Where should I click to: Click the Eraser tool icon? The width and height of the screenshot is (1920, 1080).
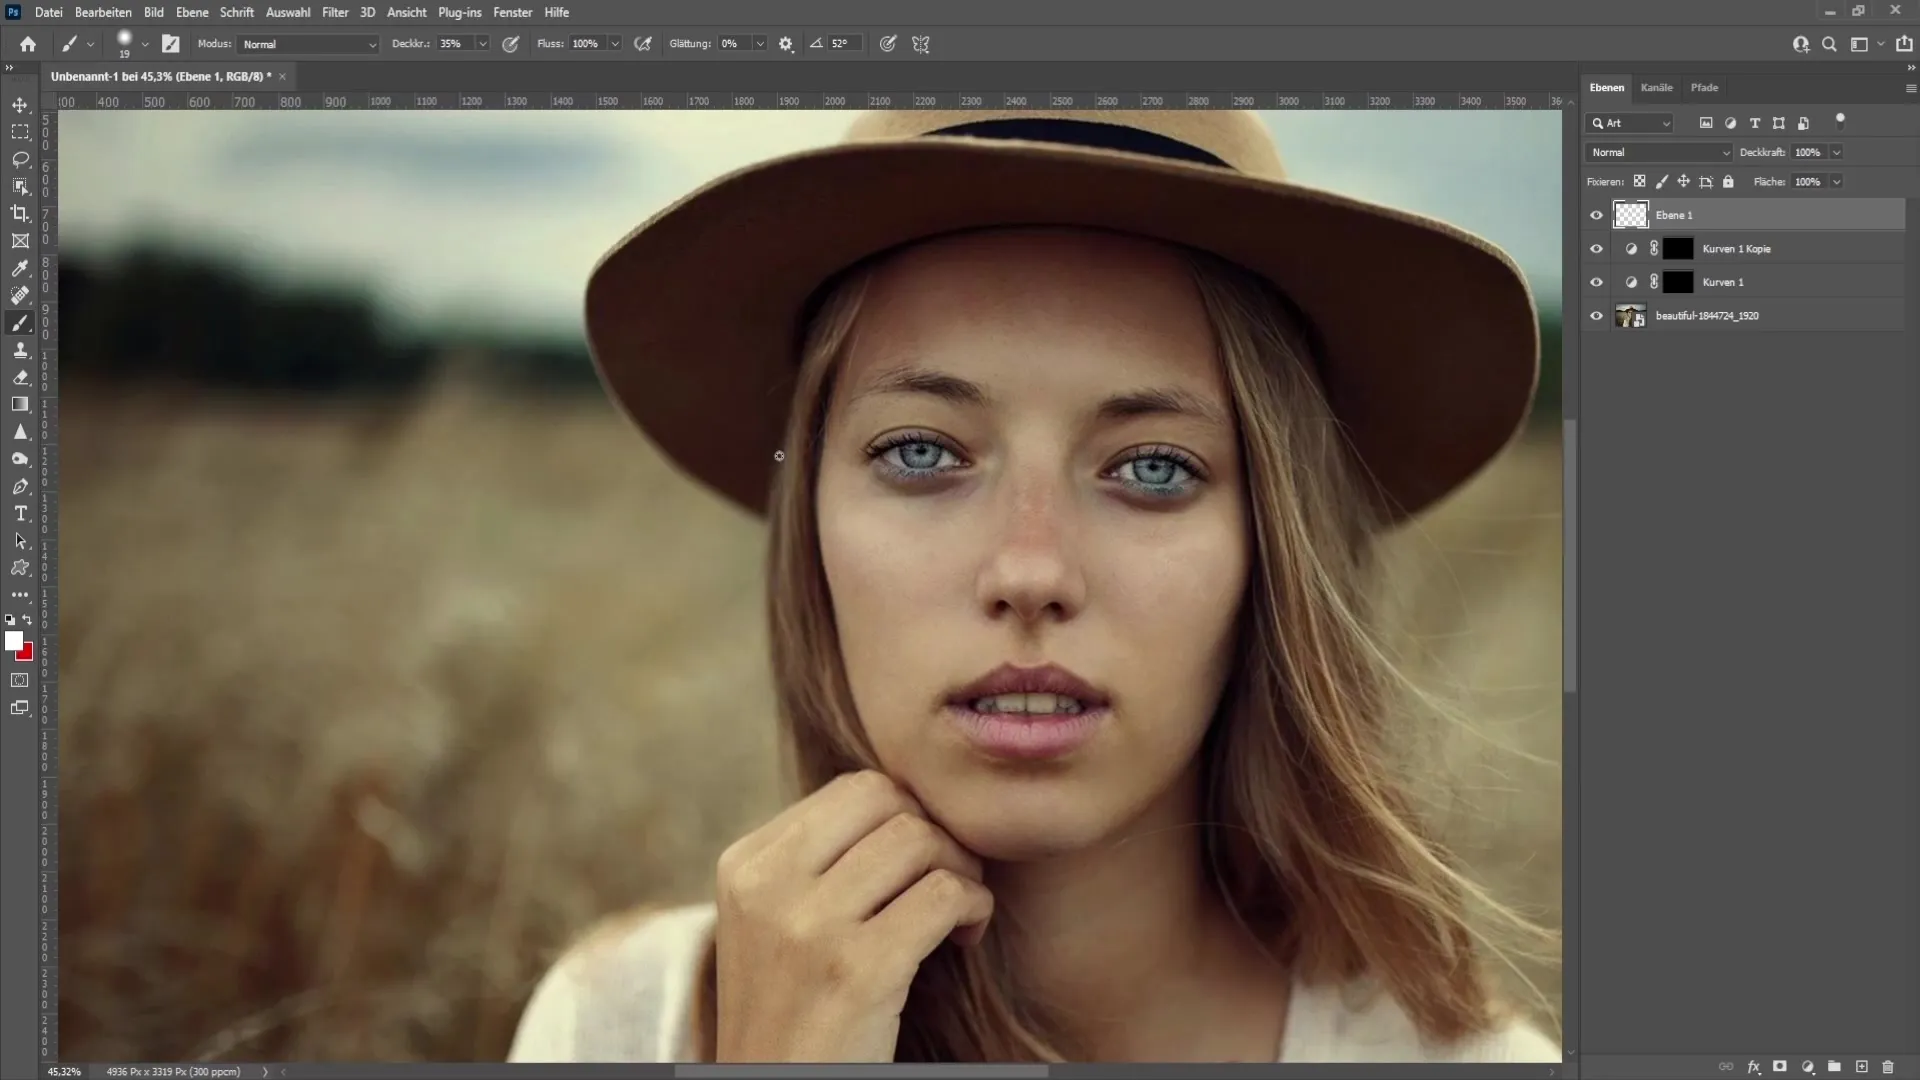(20, 377)
